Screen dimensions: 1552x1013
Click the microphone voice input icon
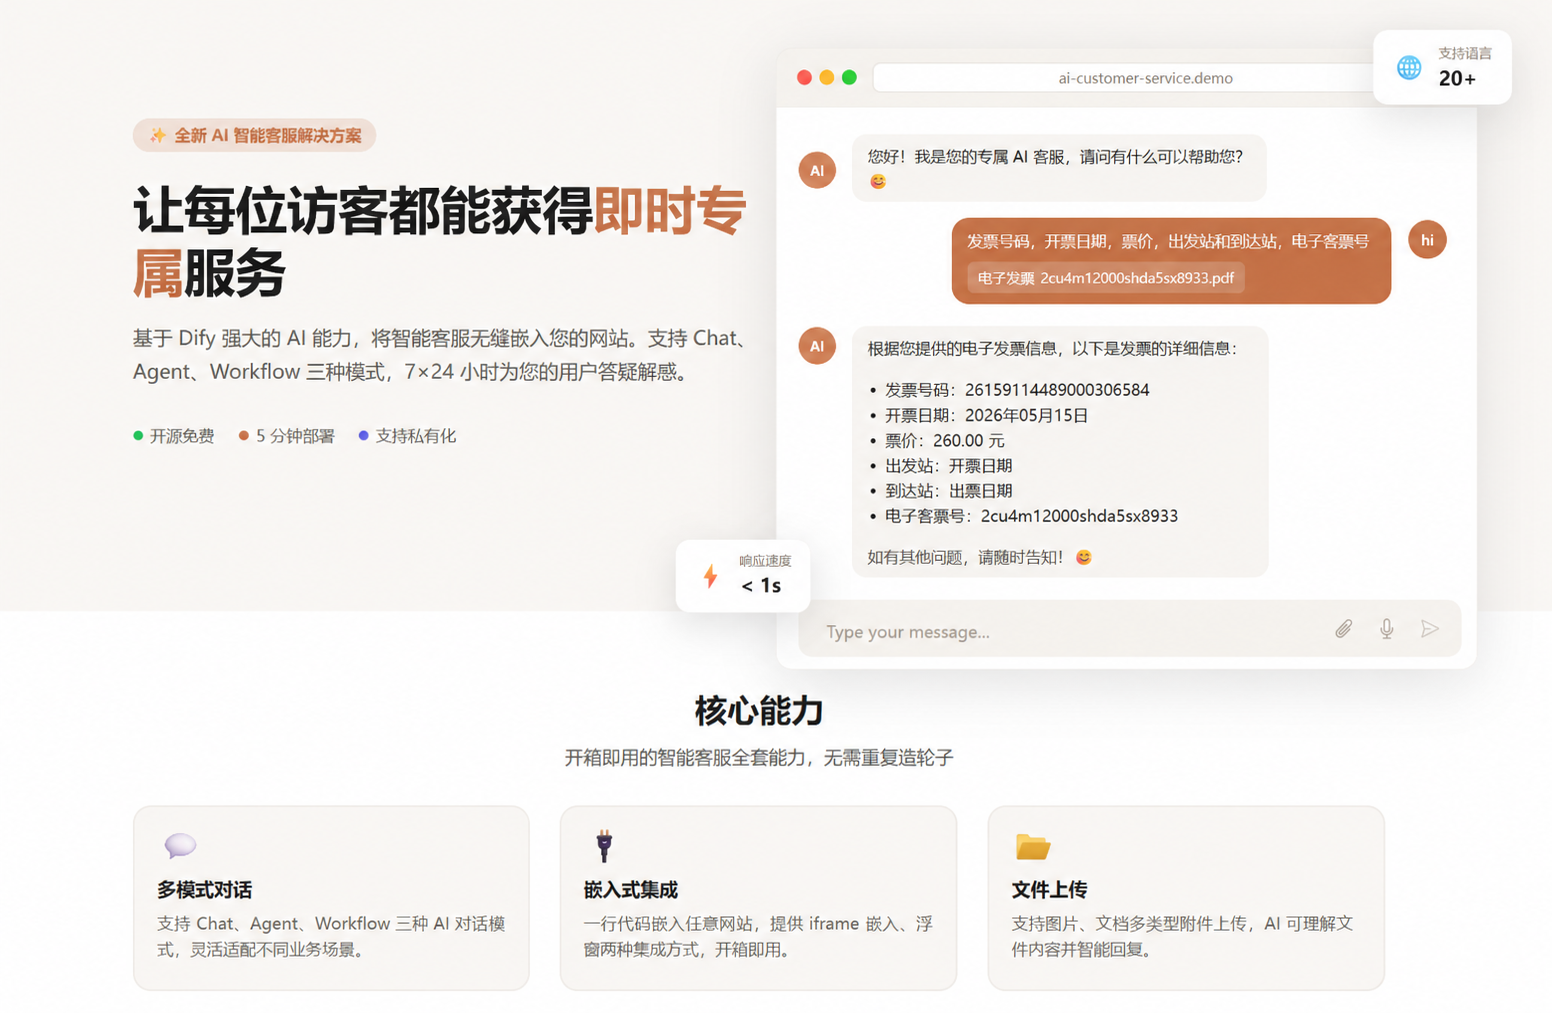1386,629
